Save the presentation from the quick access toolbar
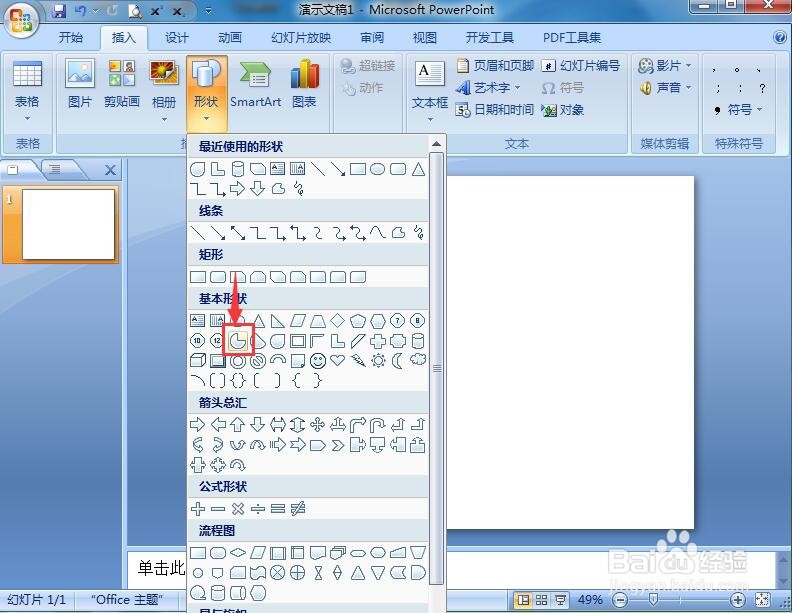 tap(60, 10)
